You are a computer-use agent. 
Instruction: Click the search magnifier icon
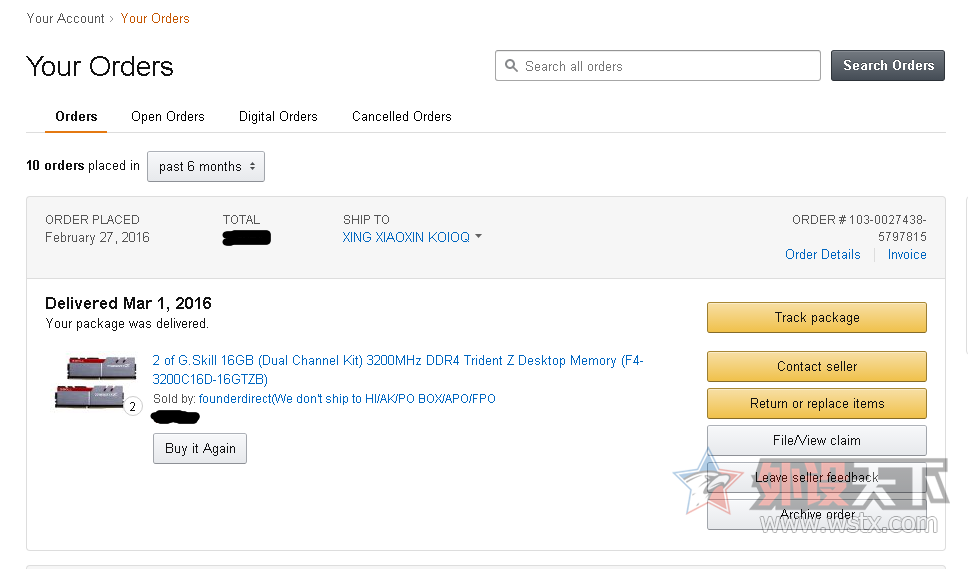(x=511, y=66)
